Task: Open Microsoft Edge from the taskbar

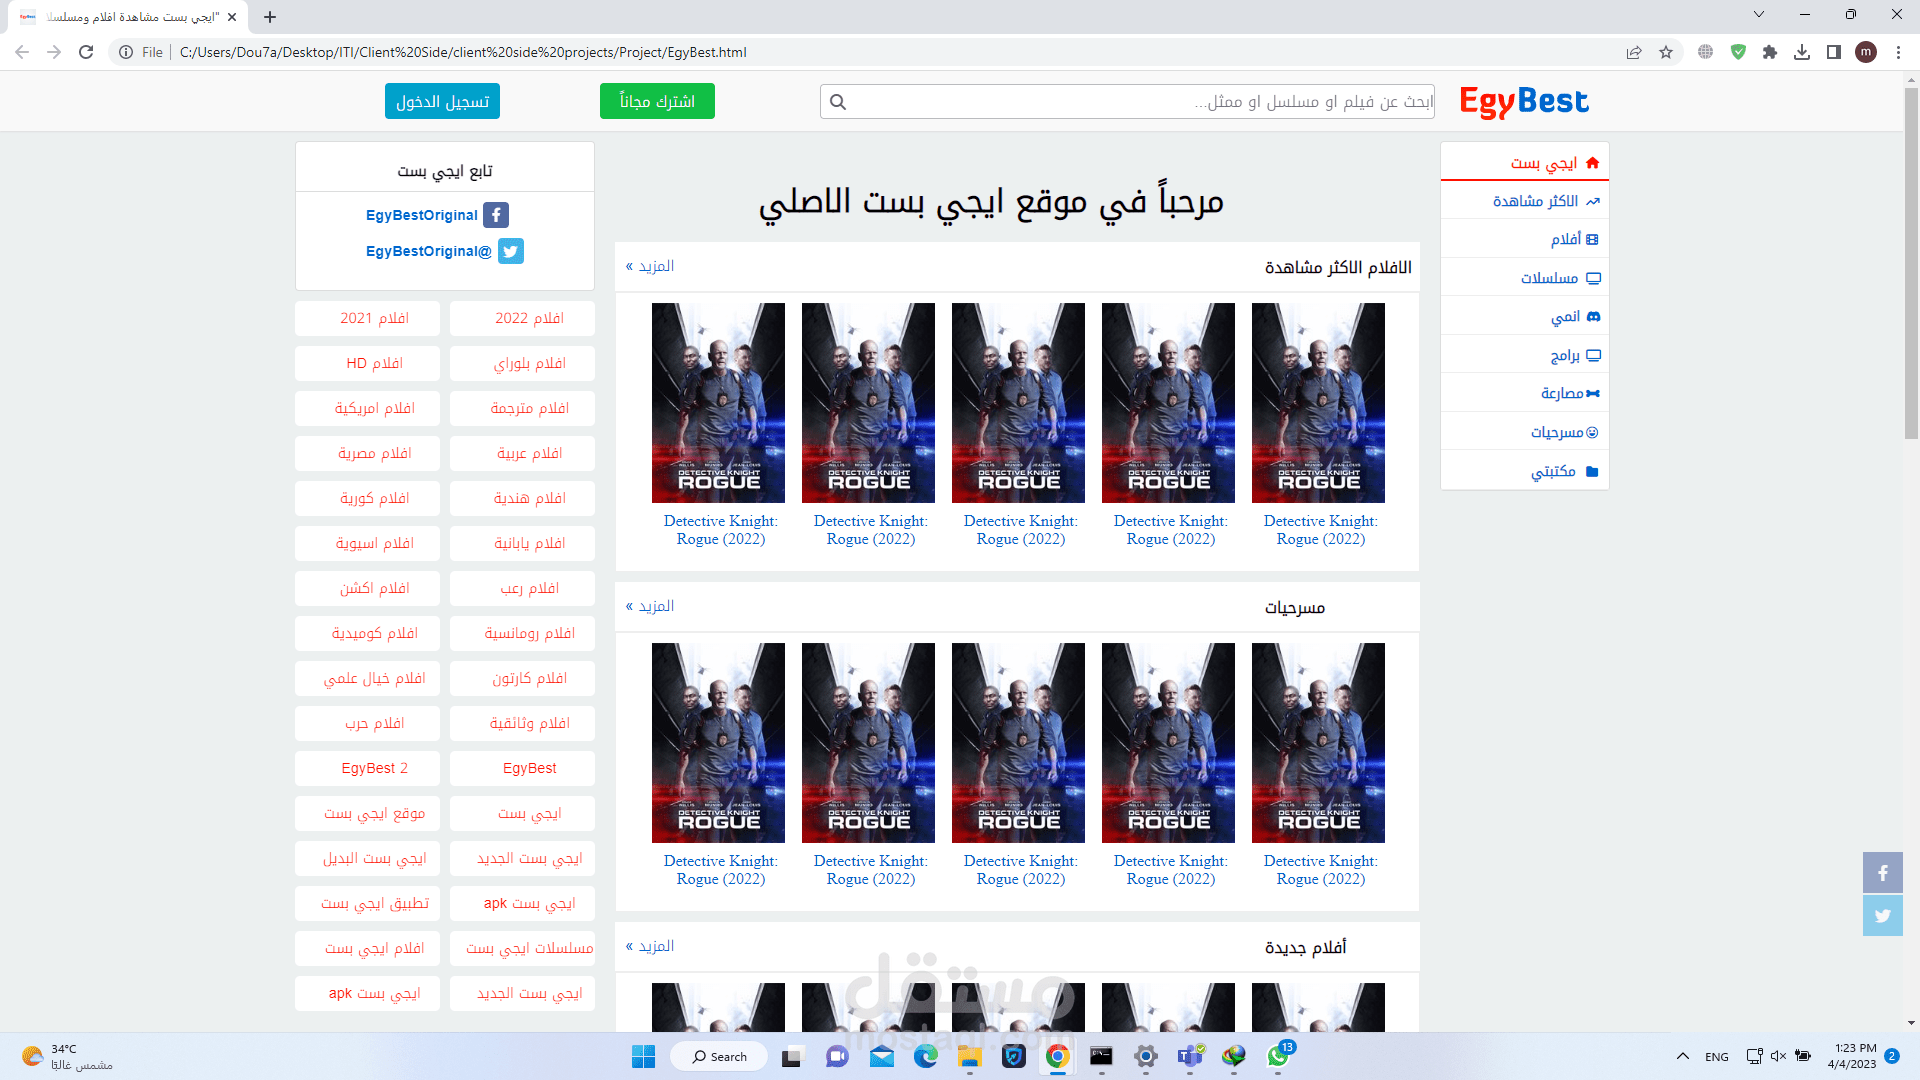Action: coord(925,1056)
